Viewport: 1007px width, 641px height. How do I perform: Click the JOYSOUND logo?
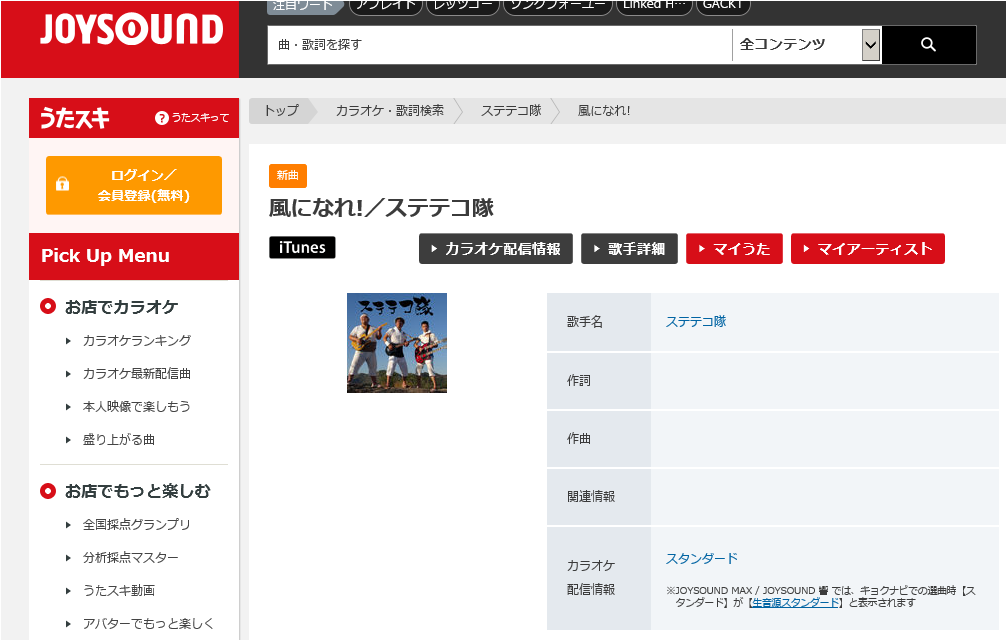132,30
